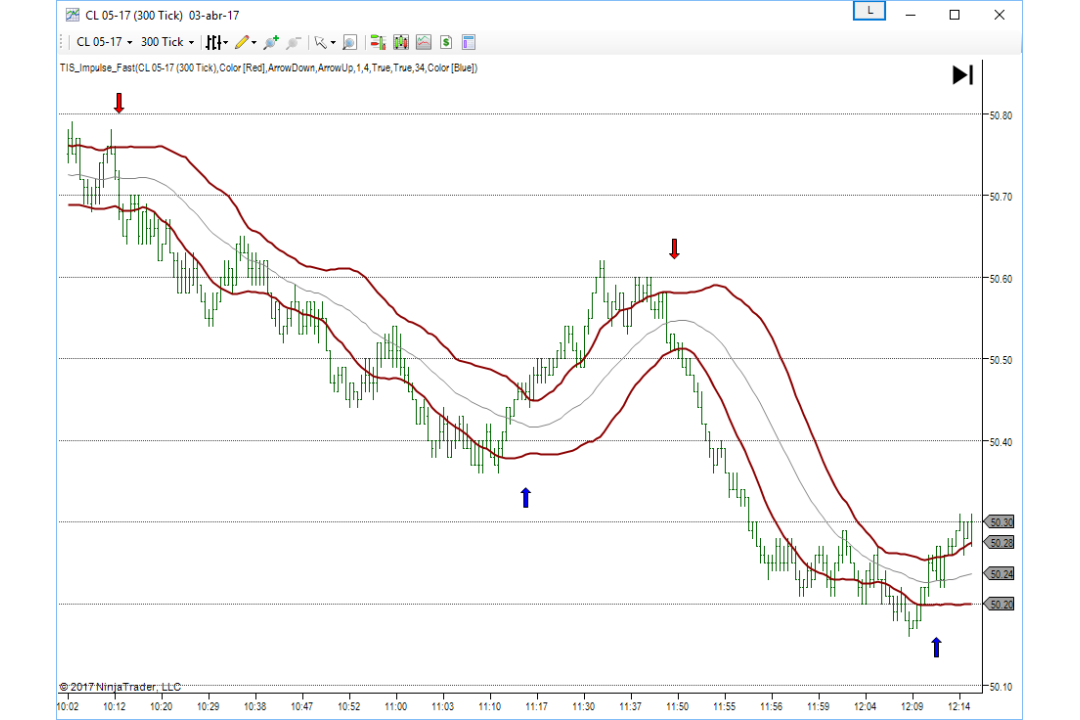Image resolution: width=1080 pixels, height=720 pixels.
Task: Select the red down arrow near 11:50
Action: click(674, 249)
